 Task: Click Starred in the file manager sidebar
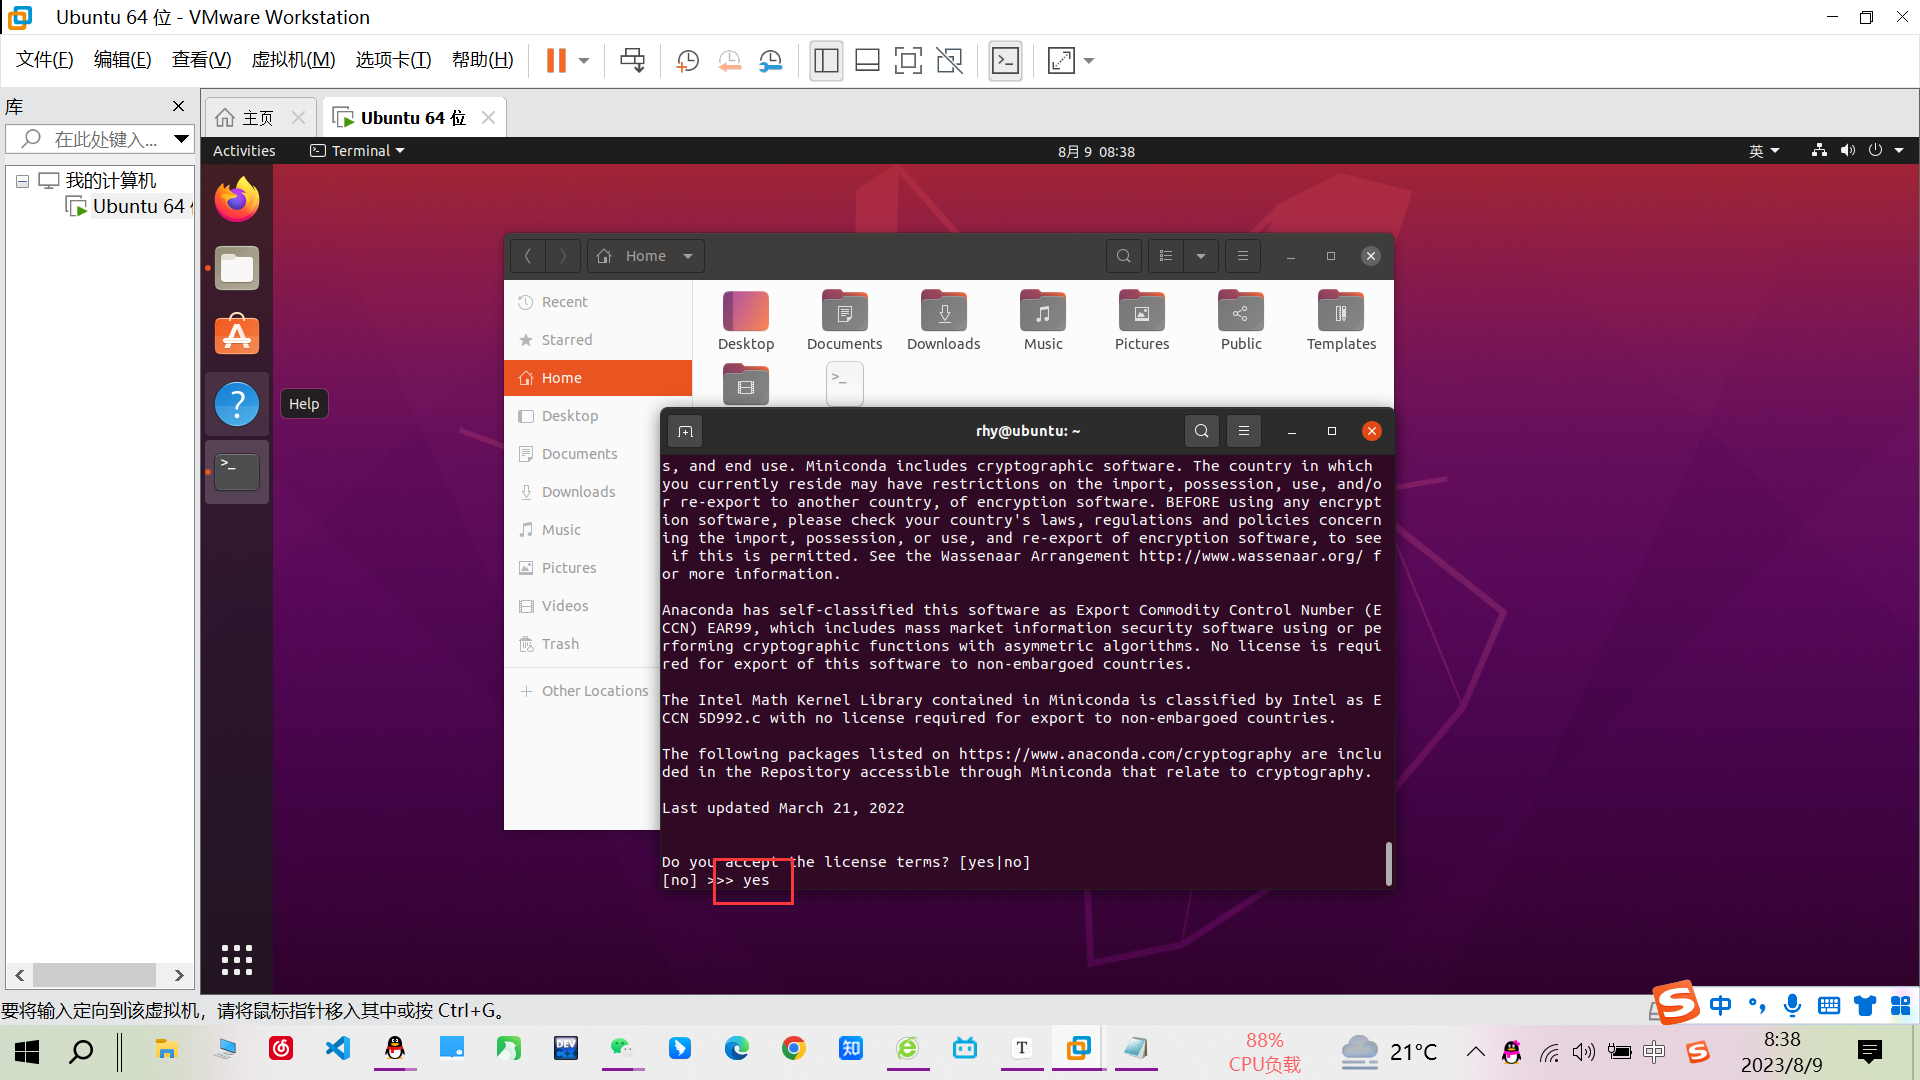[566, 339]
